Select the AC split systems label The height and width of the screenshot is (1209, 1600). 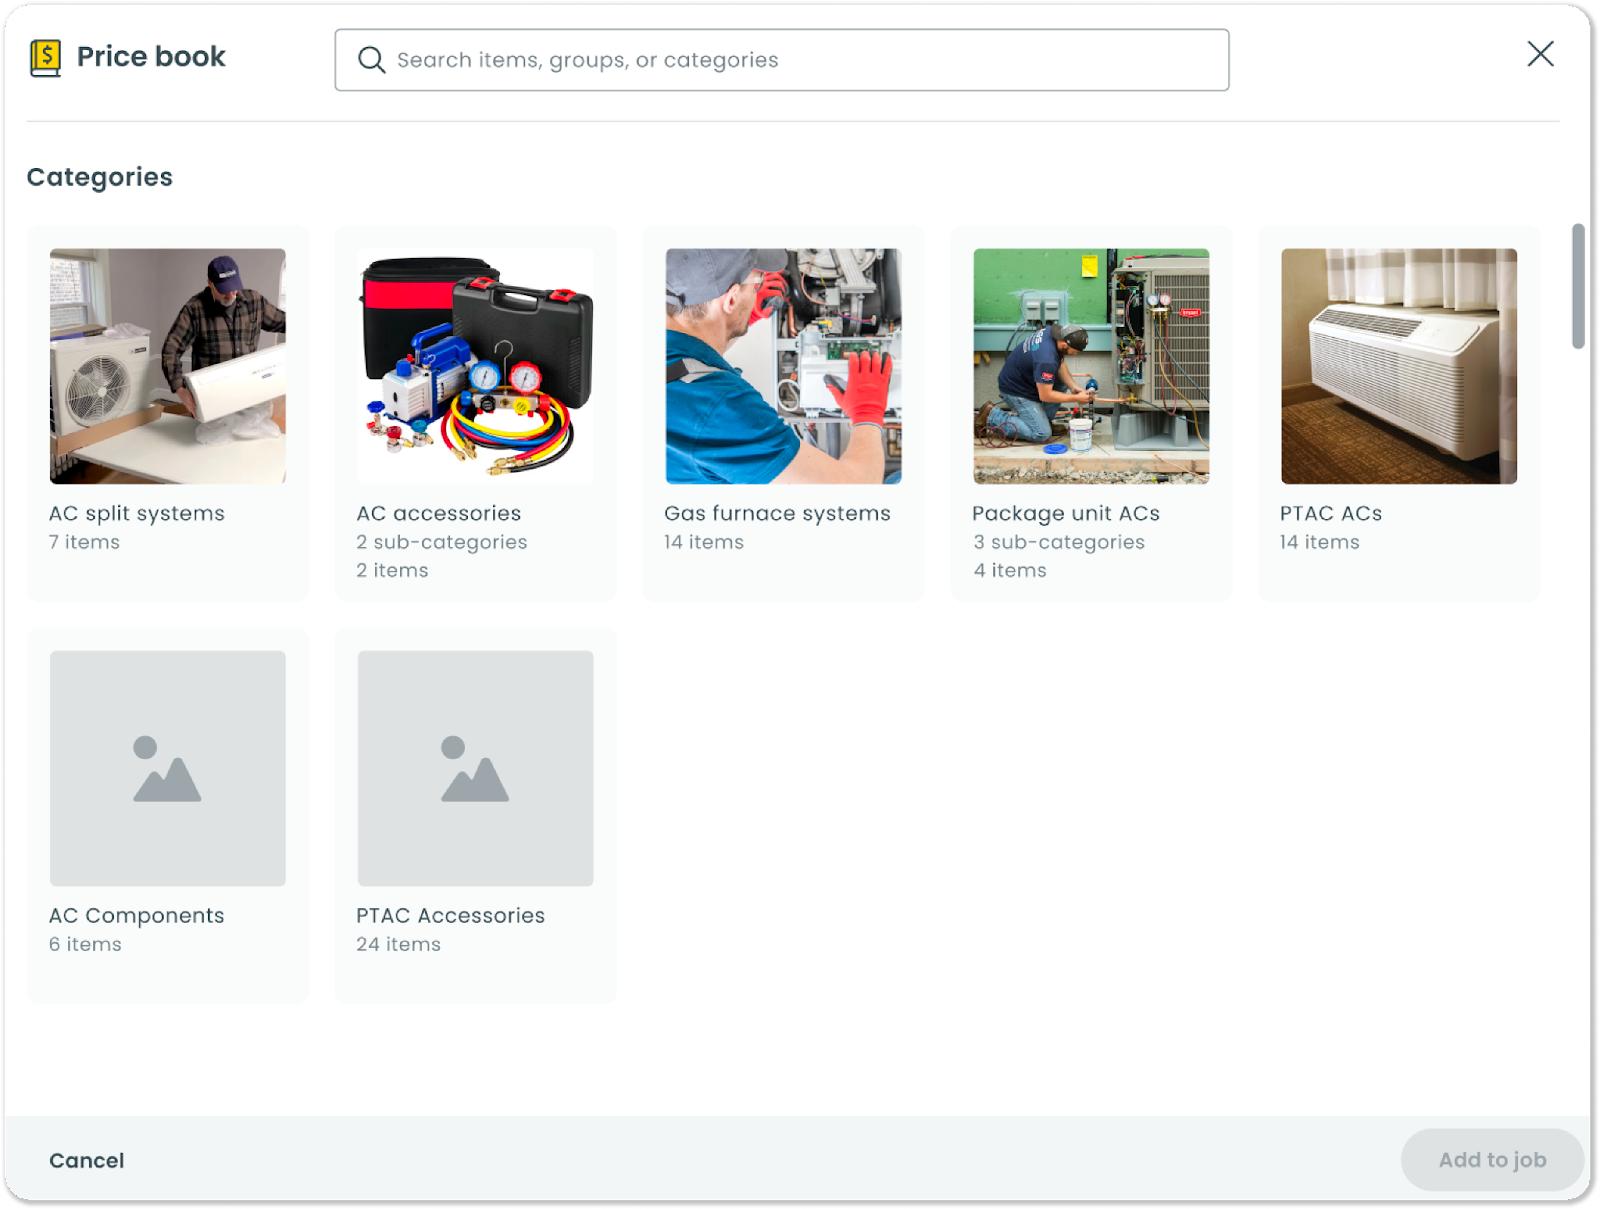(x=137, y=513)
